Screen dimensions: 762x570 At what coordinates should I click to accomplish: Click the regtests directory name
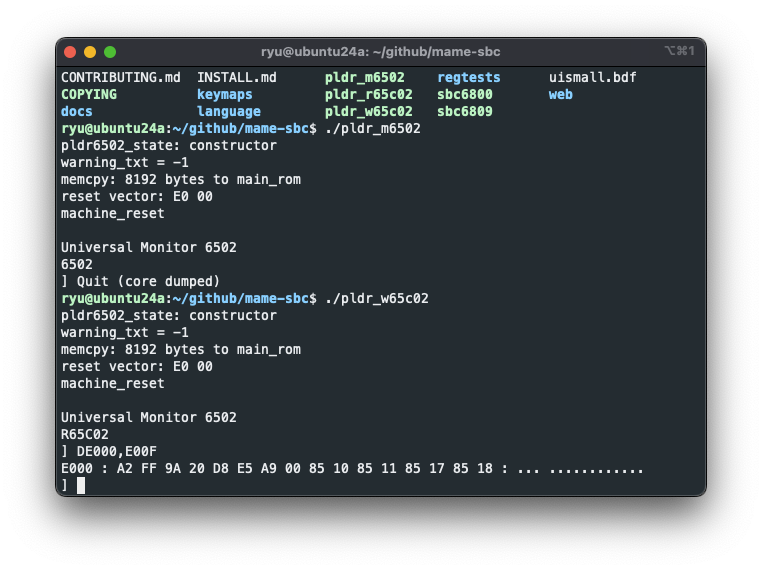click(x=468, y=77)
